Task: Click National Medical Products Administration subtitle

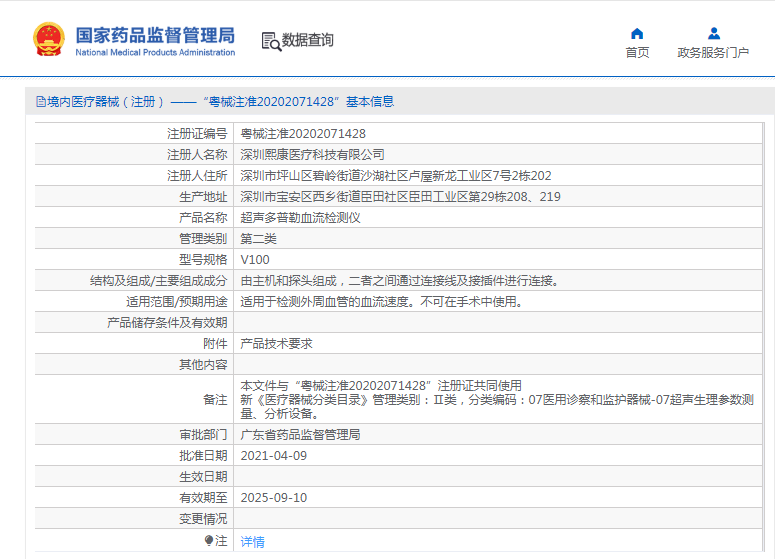Action: 155,52
